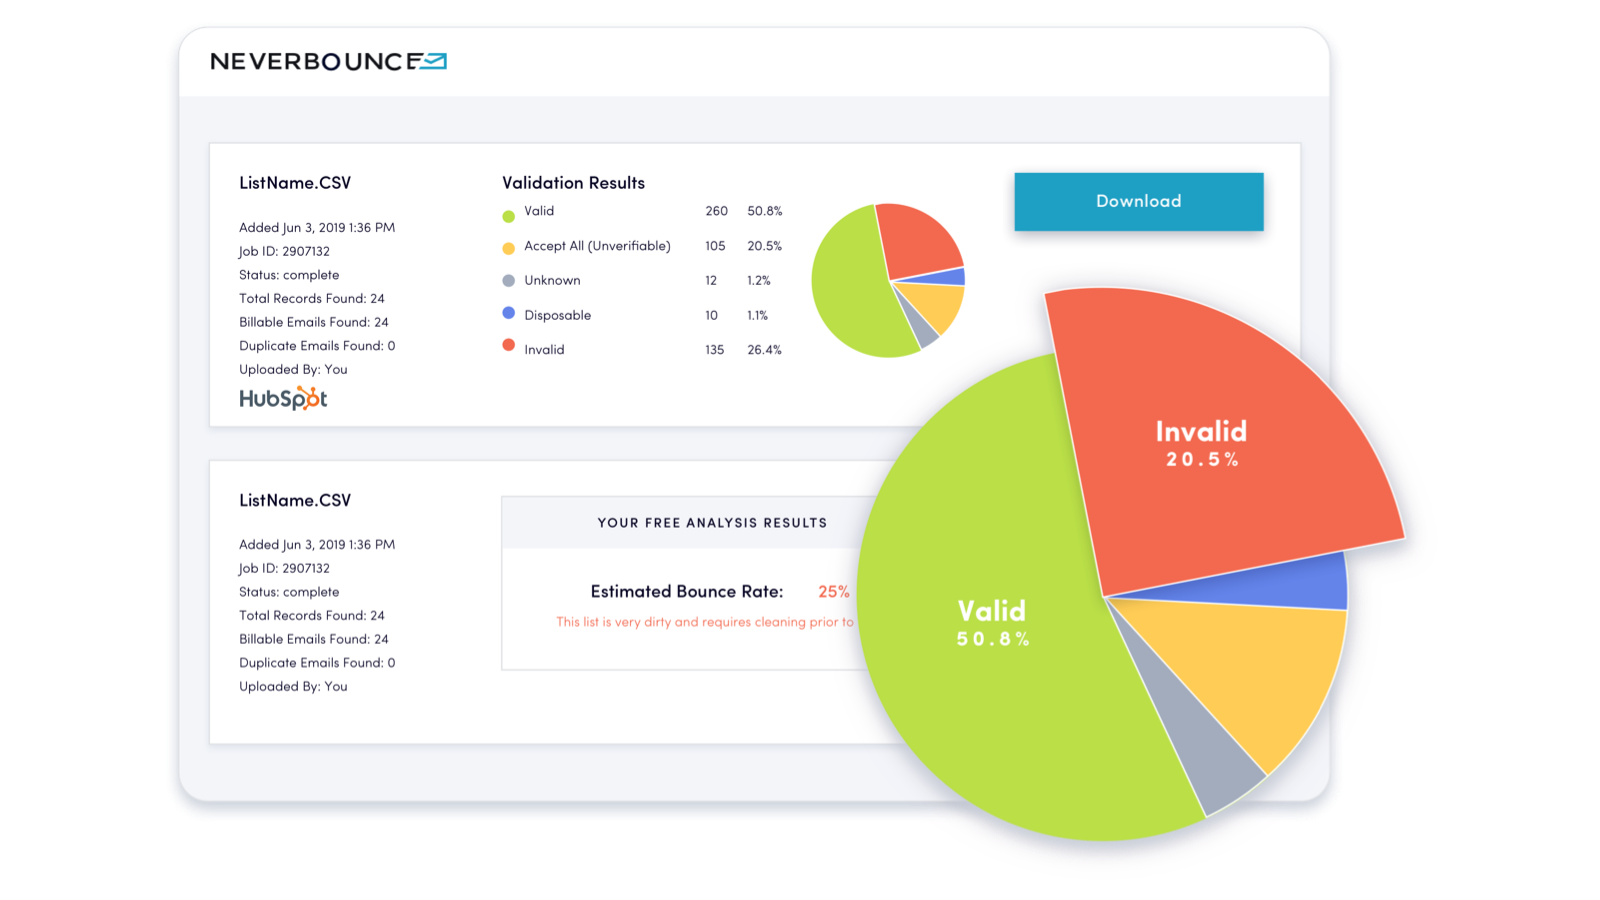
Task: Expand the Validation Results section
Action: coord(572,182)
